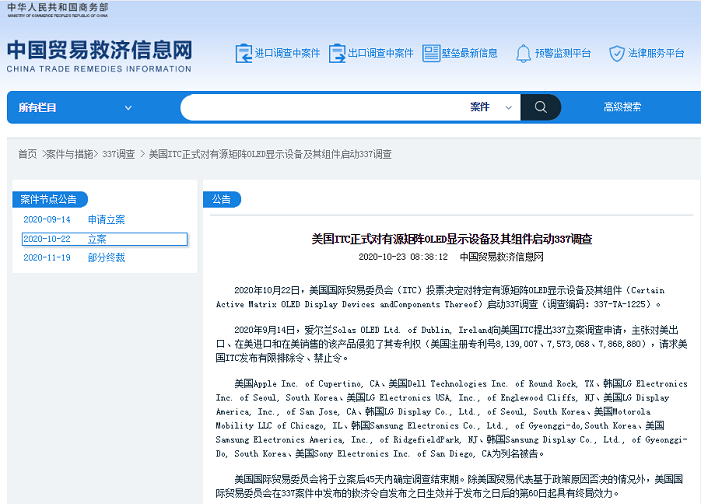Select the 案件节点公告 tab header
The width and height of the screenshot is (701, 504).
click(49, 199)
